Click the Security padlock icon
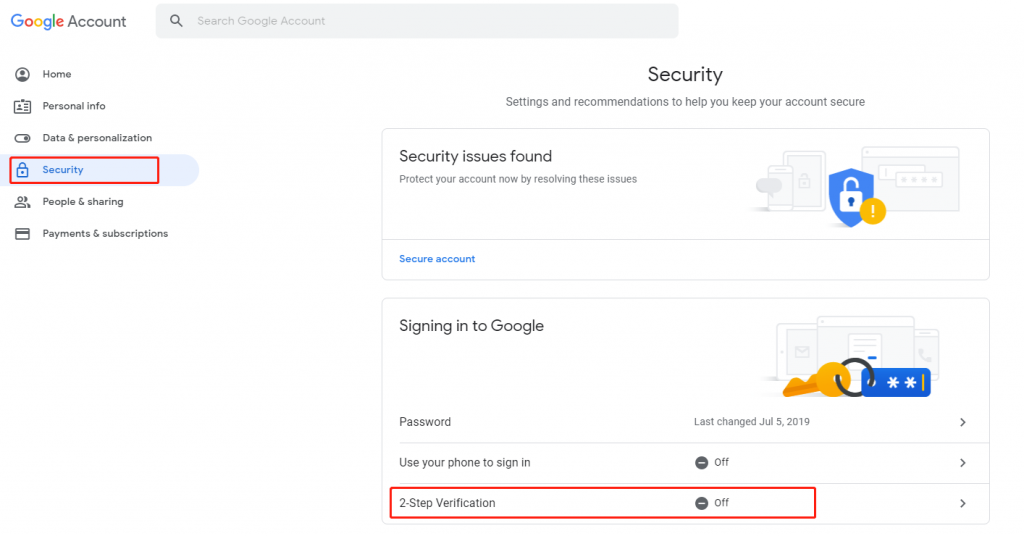 22,170
